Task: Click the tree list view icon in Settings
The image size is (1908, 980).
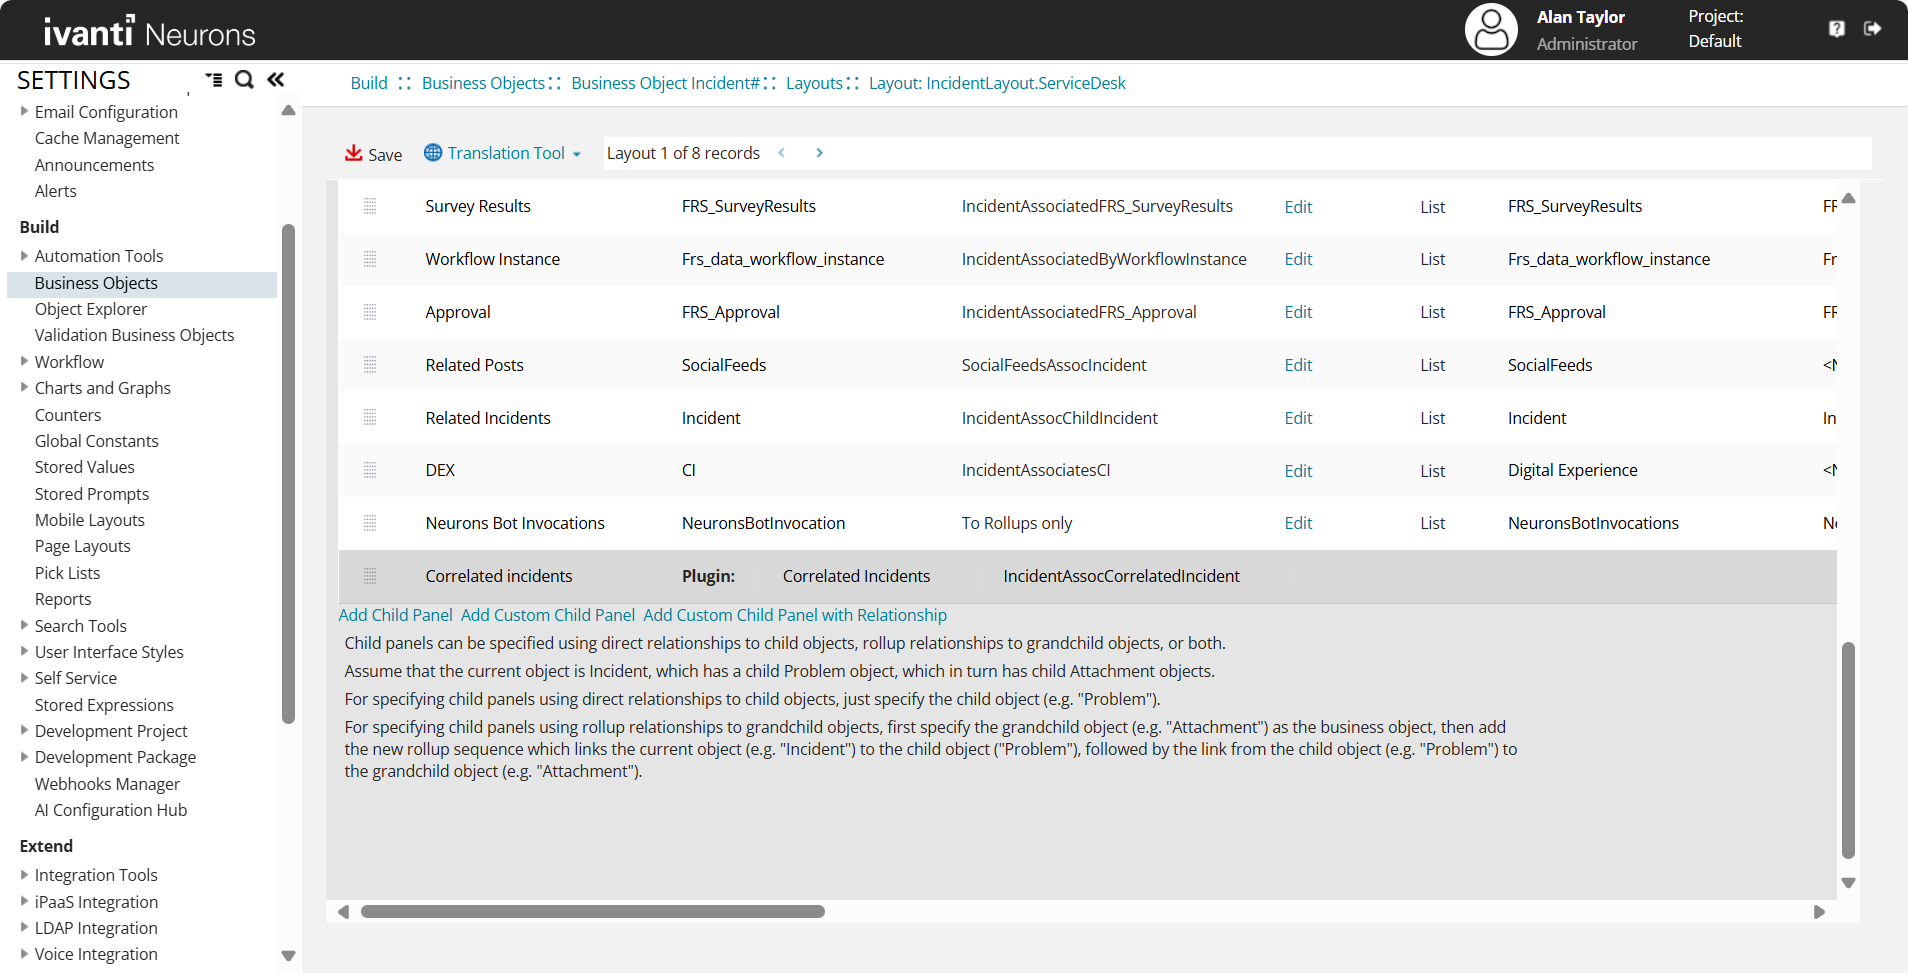Action: (214, 80)
